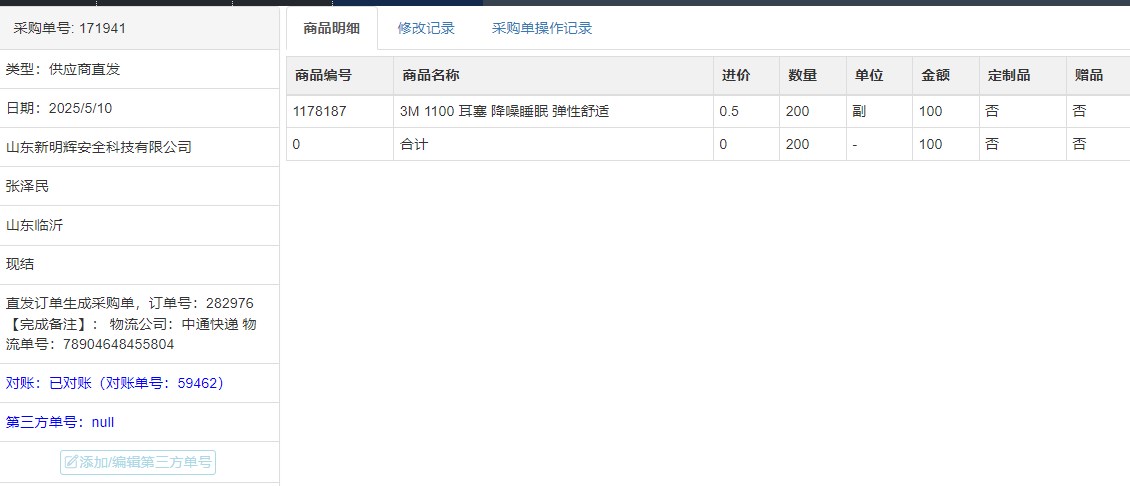Select purchase order number 采购单号: 171941
The height and width of the screenshot is (486, 1130).
click(70, 28)
